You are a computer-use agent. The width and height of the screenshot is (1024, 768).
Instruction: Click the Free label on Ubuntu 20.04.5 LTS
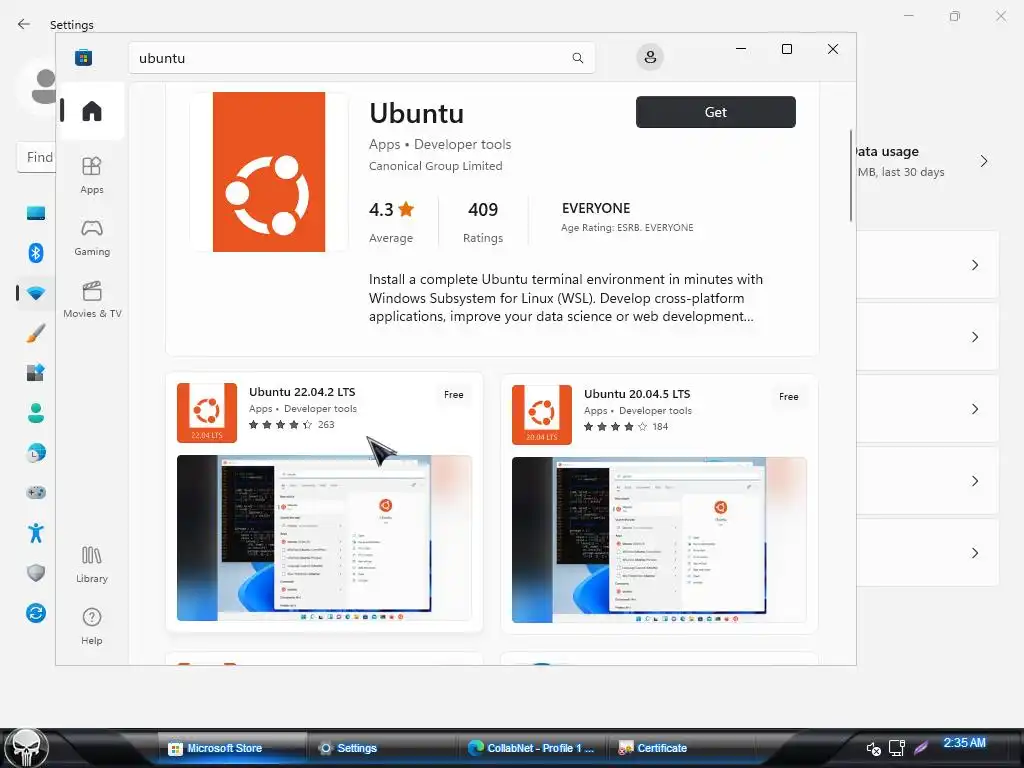coord(788,396)
